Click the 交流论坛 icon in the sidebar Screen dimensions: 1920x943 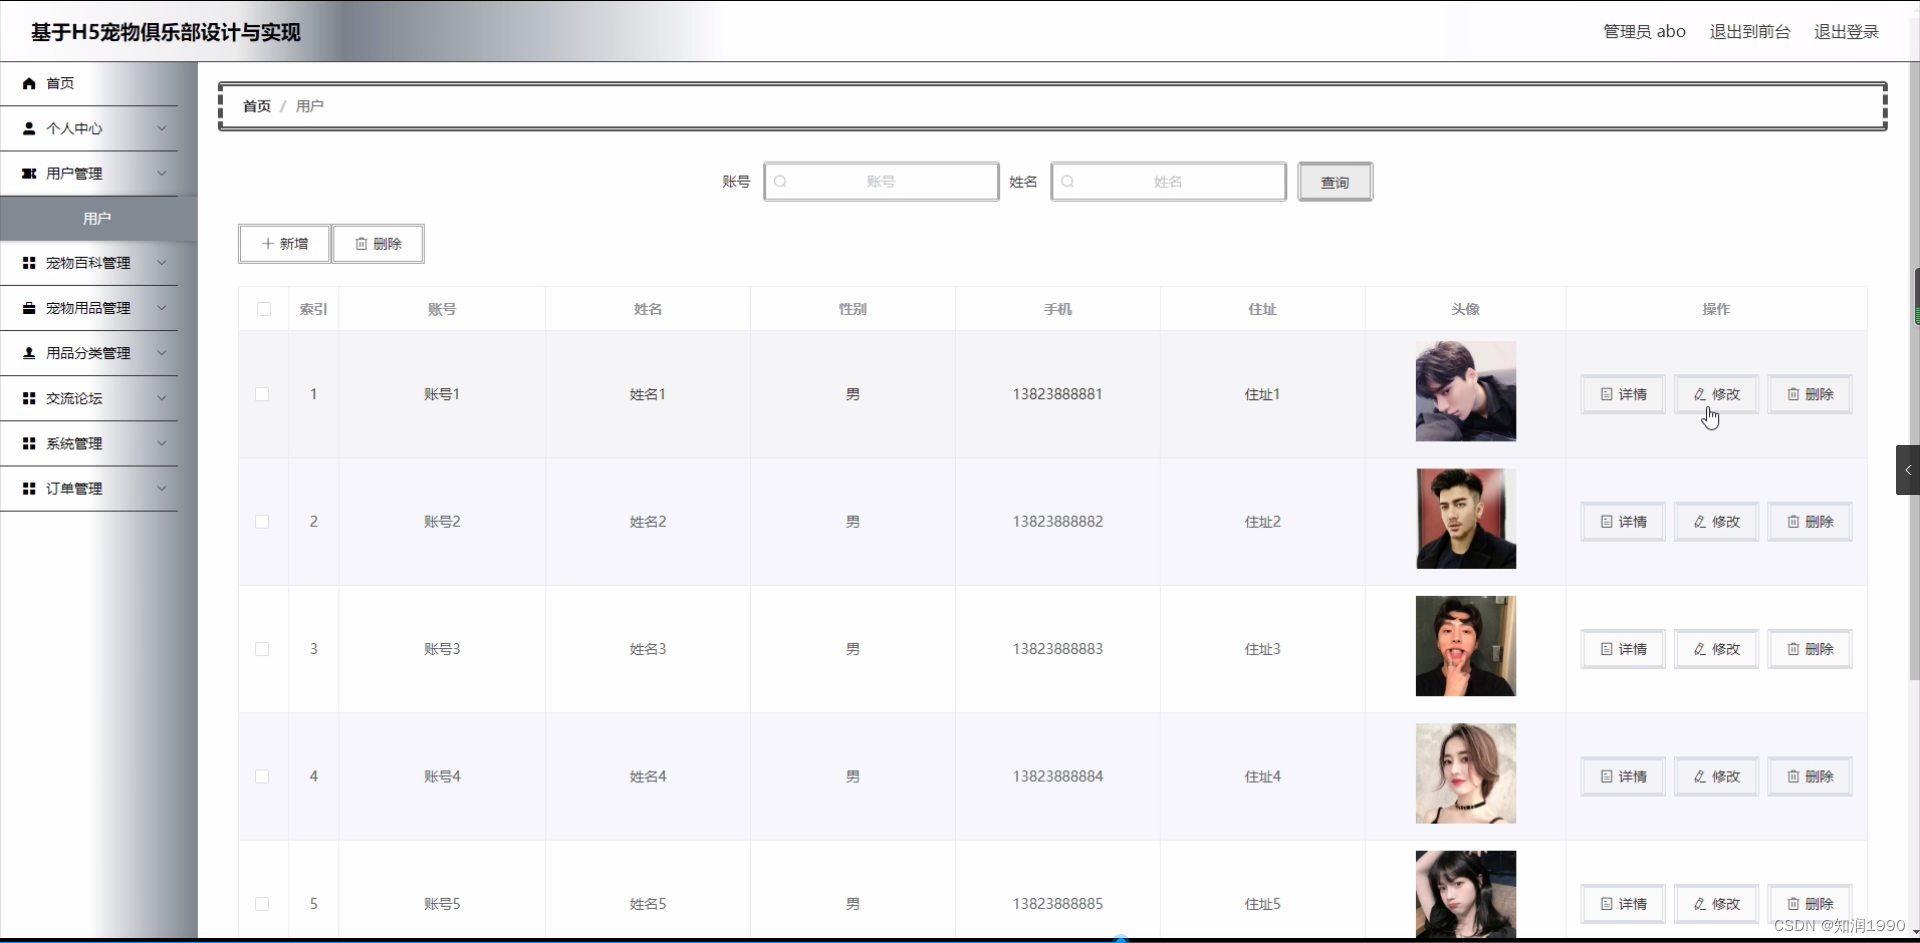28,398
